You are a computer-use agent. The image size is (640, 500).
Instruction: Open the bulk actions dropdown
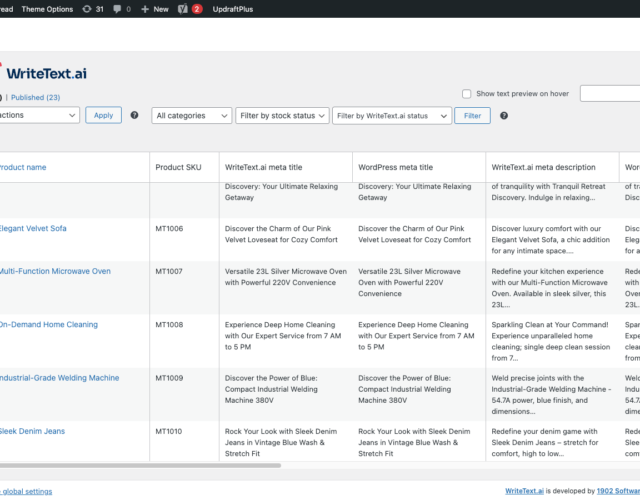tap(38, 116)
